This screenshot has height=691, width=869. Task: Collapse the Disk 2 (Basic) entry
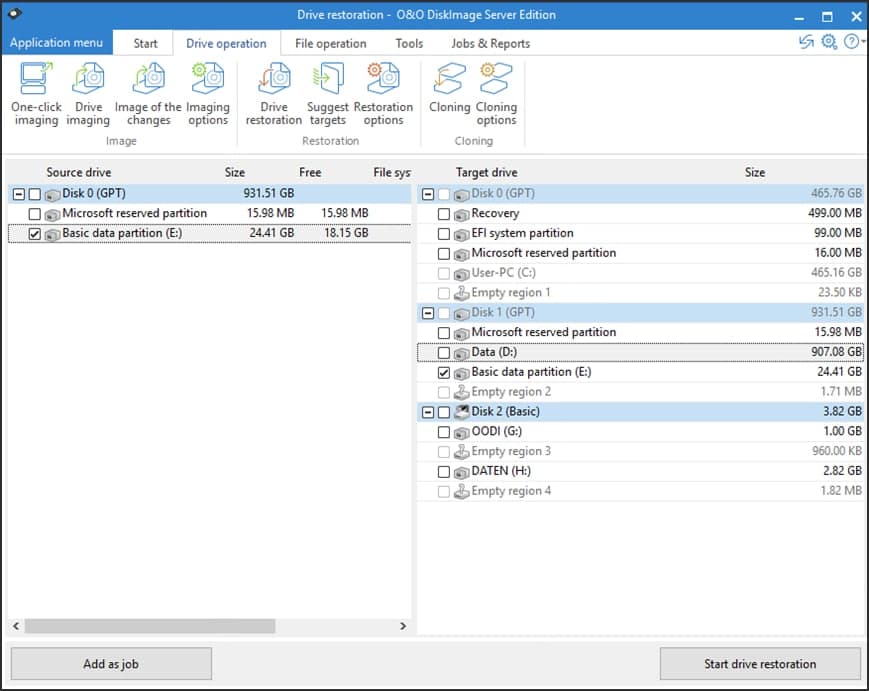coord(428,411)
